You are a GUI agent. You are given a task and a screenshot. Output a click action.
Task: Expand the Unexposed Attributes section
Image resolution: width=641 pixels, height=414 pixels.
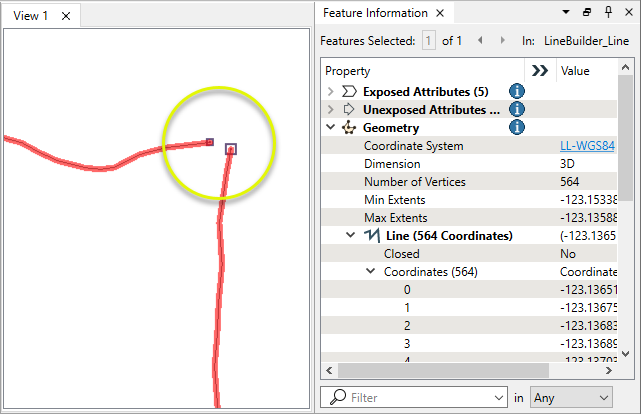coord(331,109)
